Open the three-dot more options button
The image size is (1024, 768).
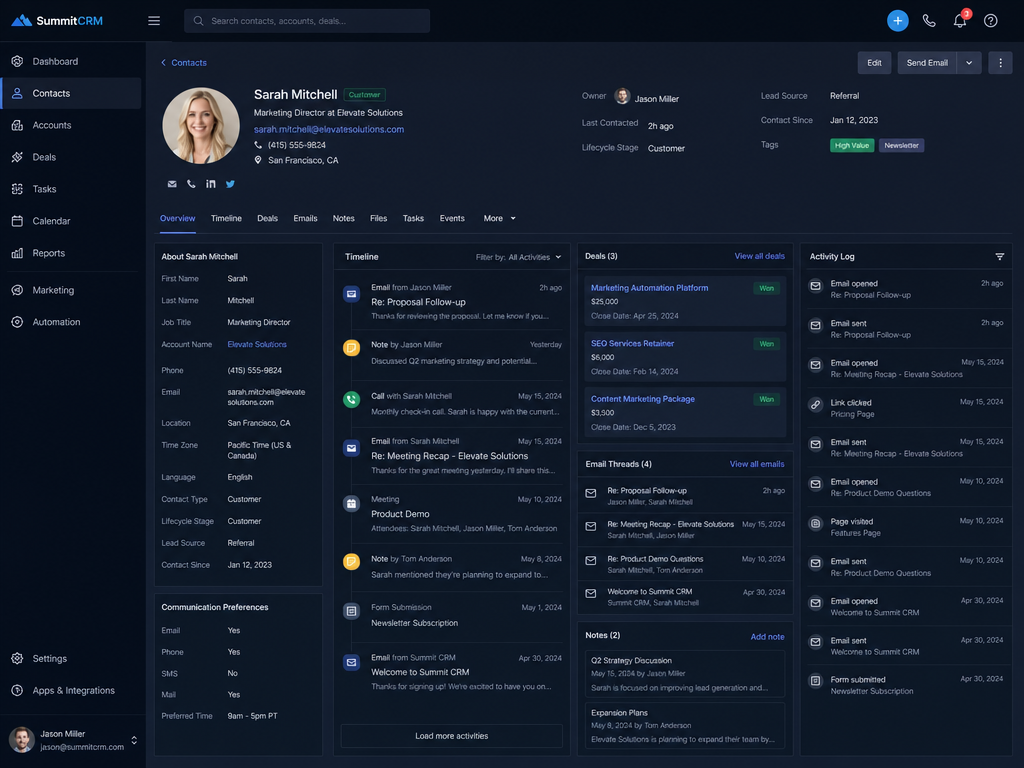[1000, 63]
